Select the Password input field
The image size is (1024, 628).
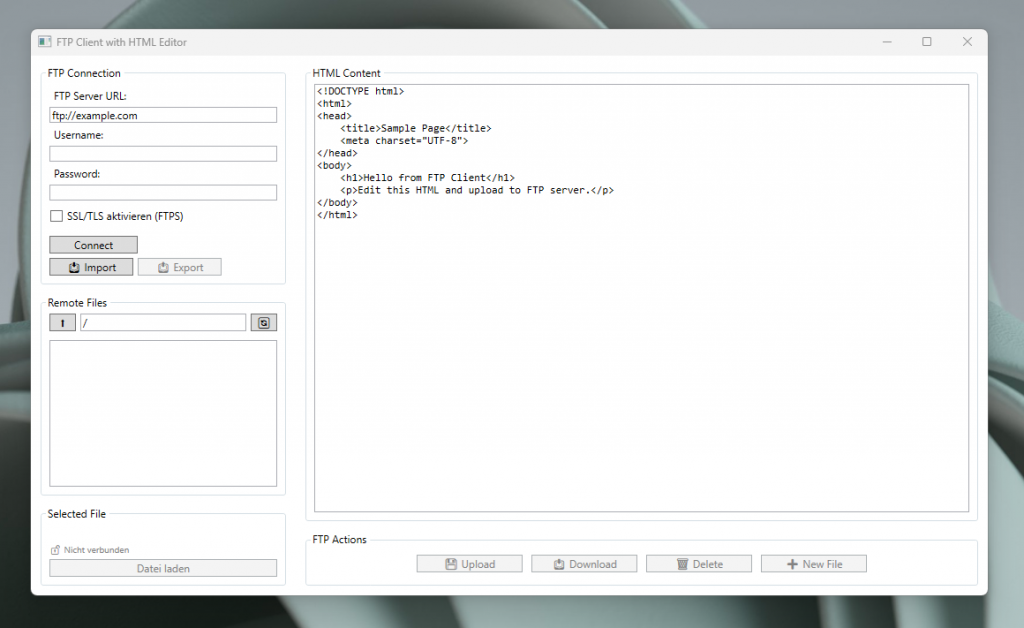pyautogui.click(x=163, y=193)
